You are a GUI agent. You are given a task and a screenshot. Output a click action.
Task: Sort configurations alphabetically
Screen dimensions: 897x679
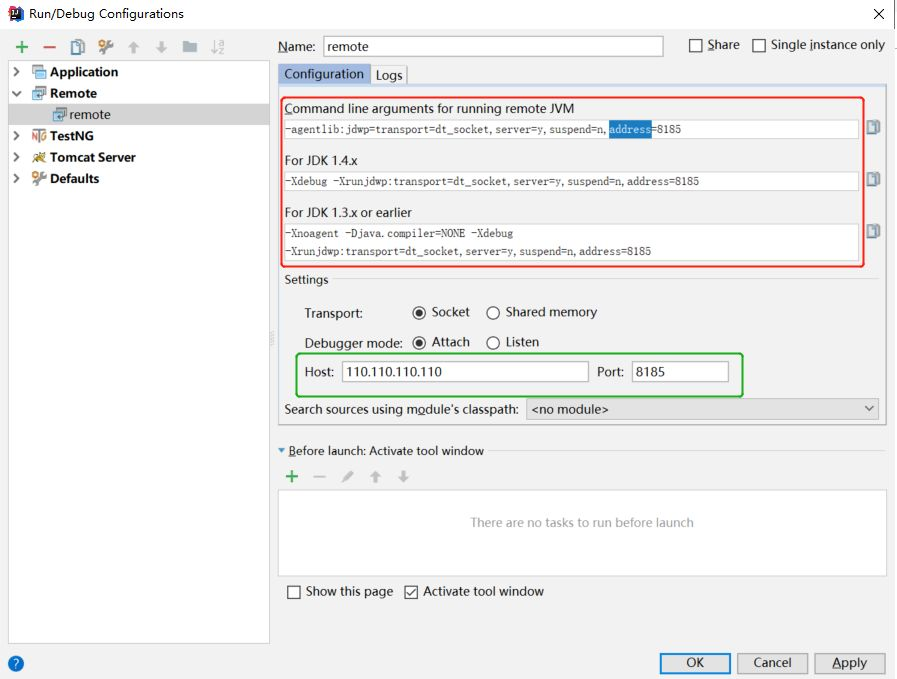(x=217, y=47)
